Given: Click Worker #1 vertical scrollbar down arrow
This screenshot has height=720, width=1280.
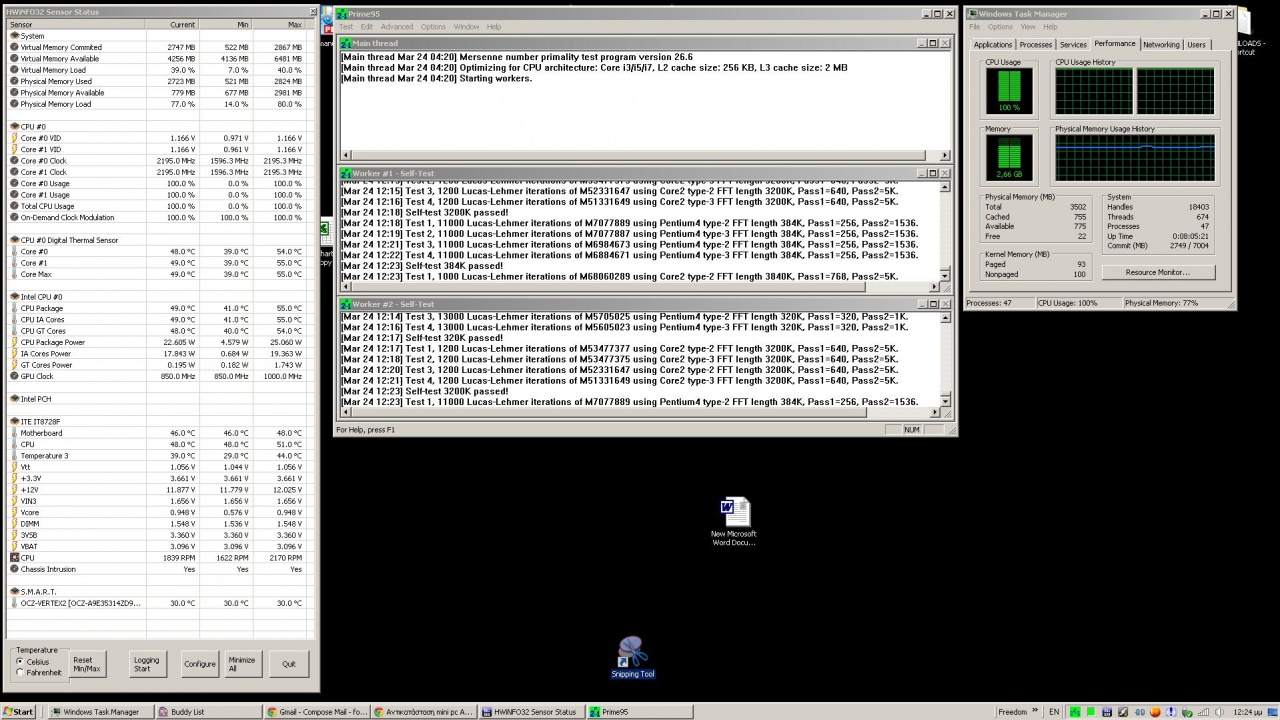Looking at the screenshot, I should tap(945, 275).
